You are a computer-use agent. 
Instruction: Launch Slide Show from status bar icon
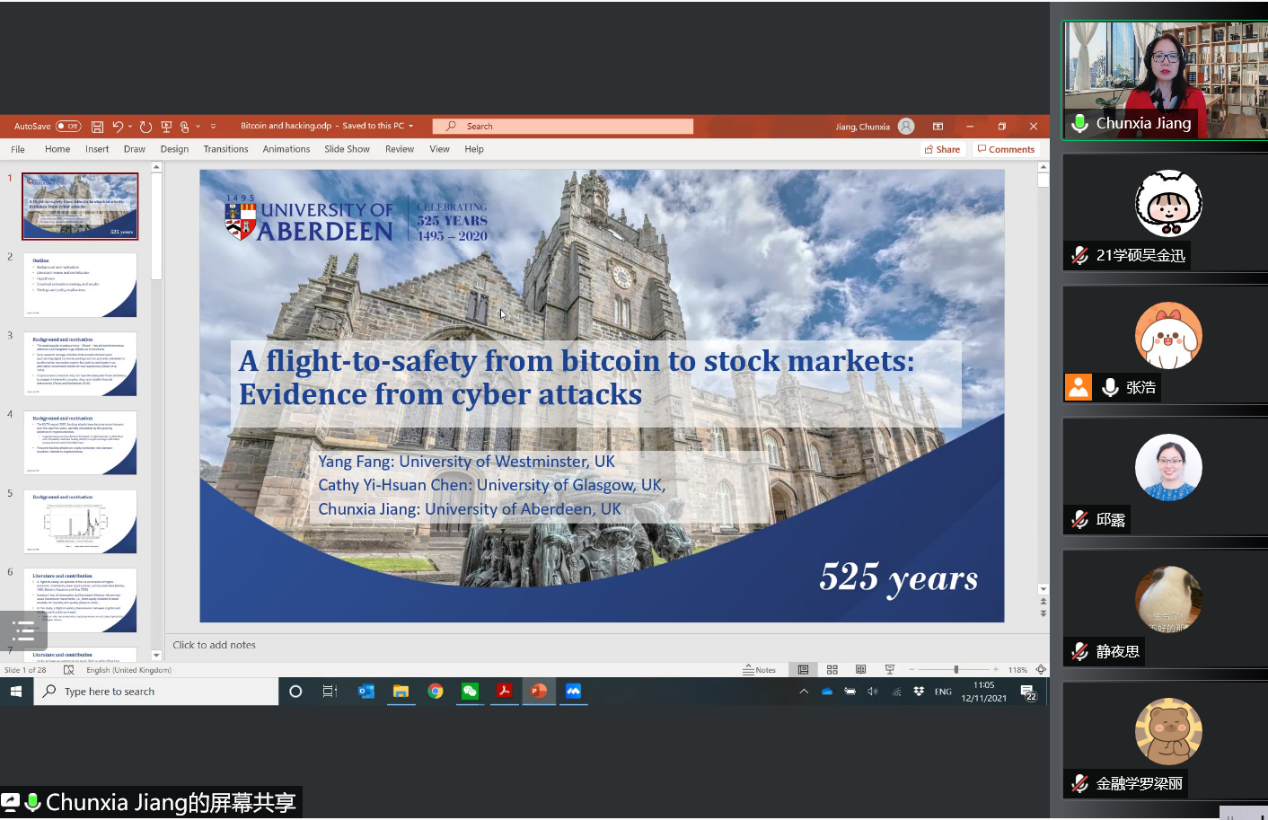click(x=889, y=670)
